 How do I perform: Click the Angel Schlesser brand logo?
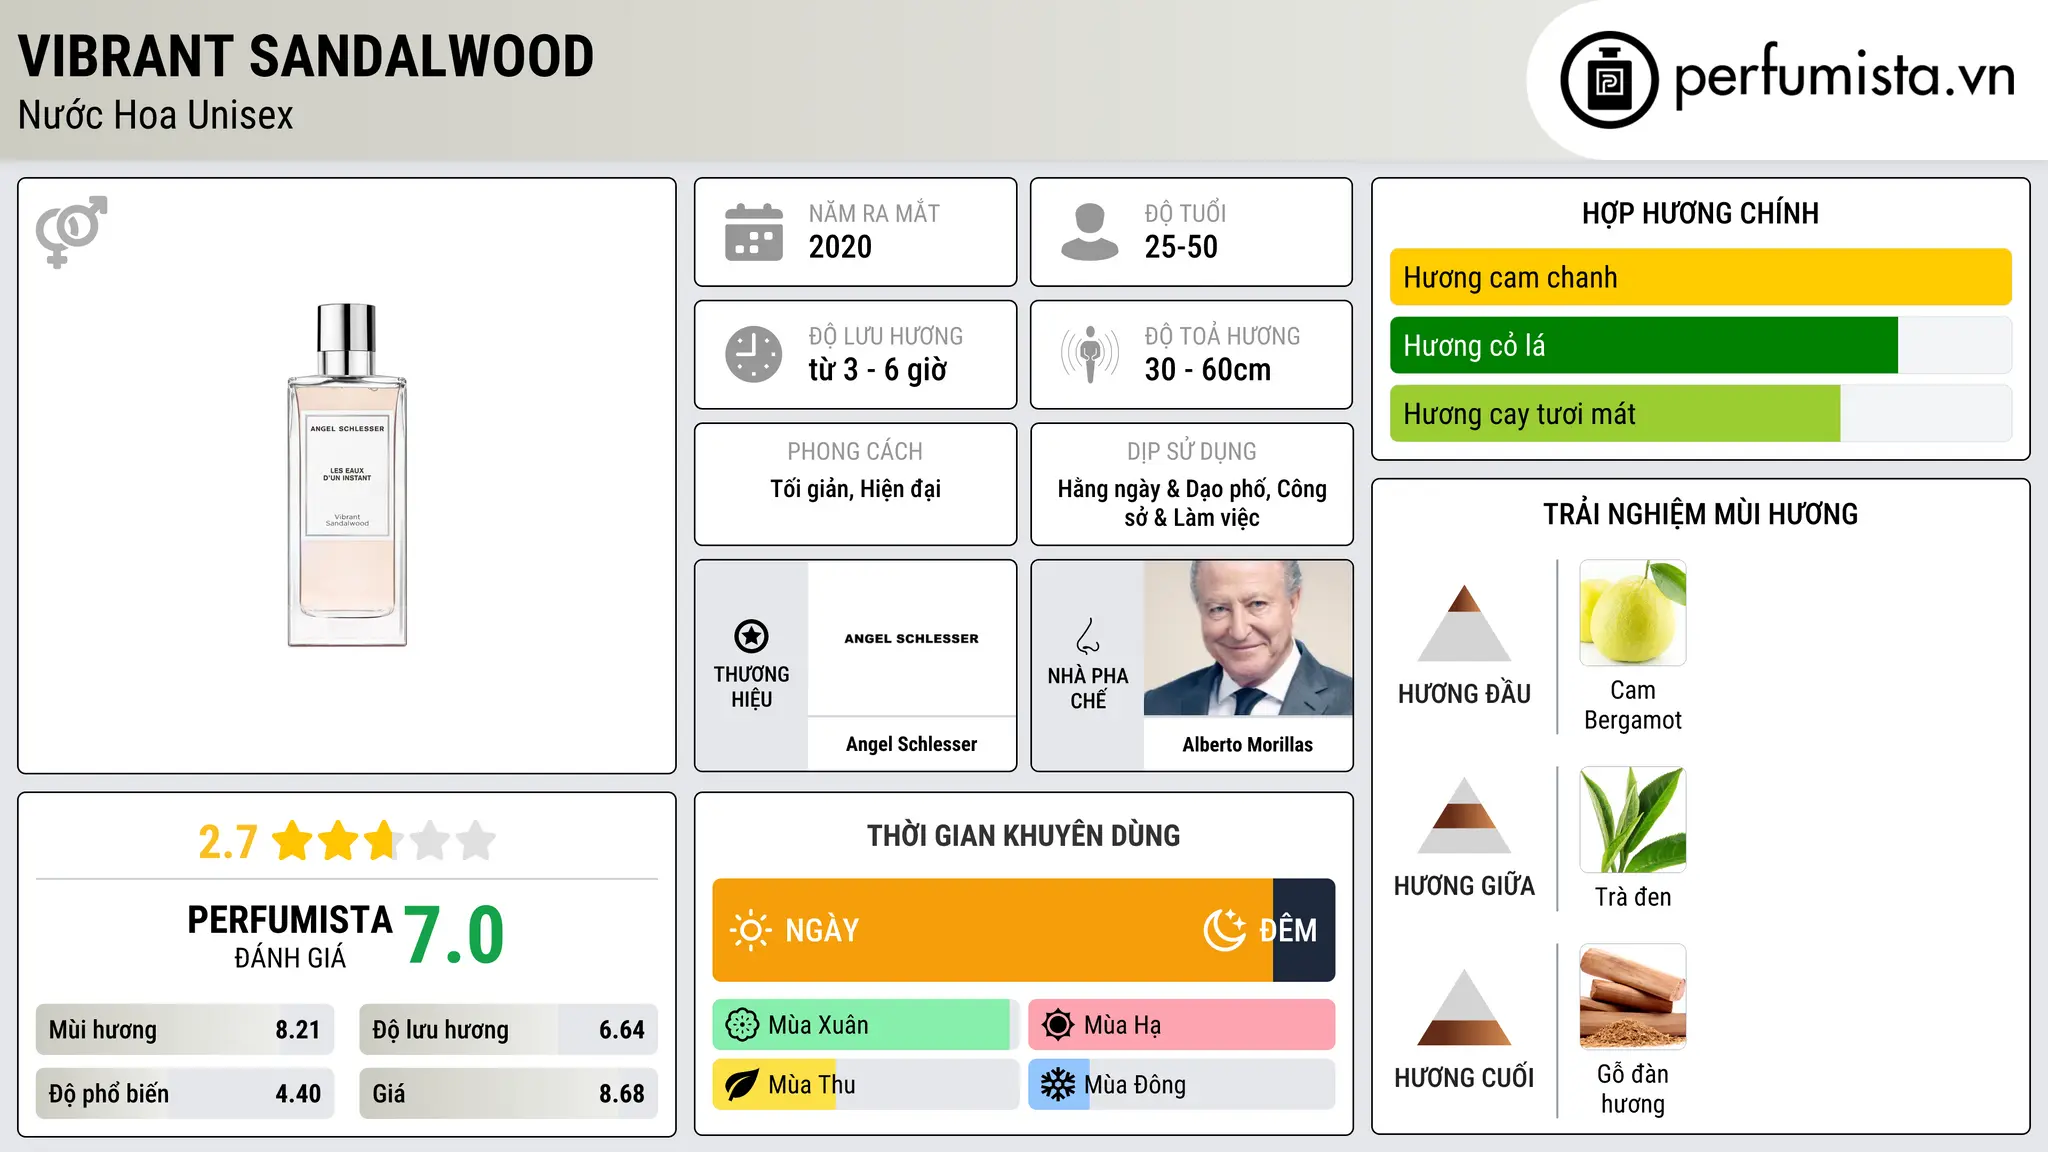[912, 638]
